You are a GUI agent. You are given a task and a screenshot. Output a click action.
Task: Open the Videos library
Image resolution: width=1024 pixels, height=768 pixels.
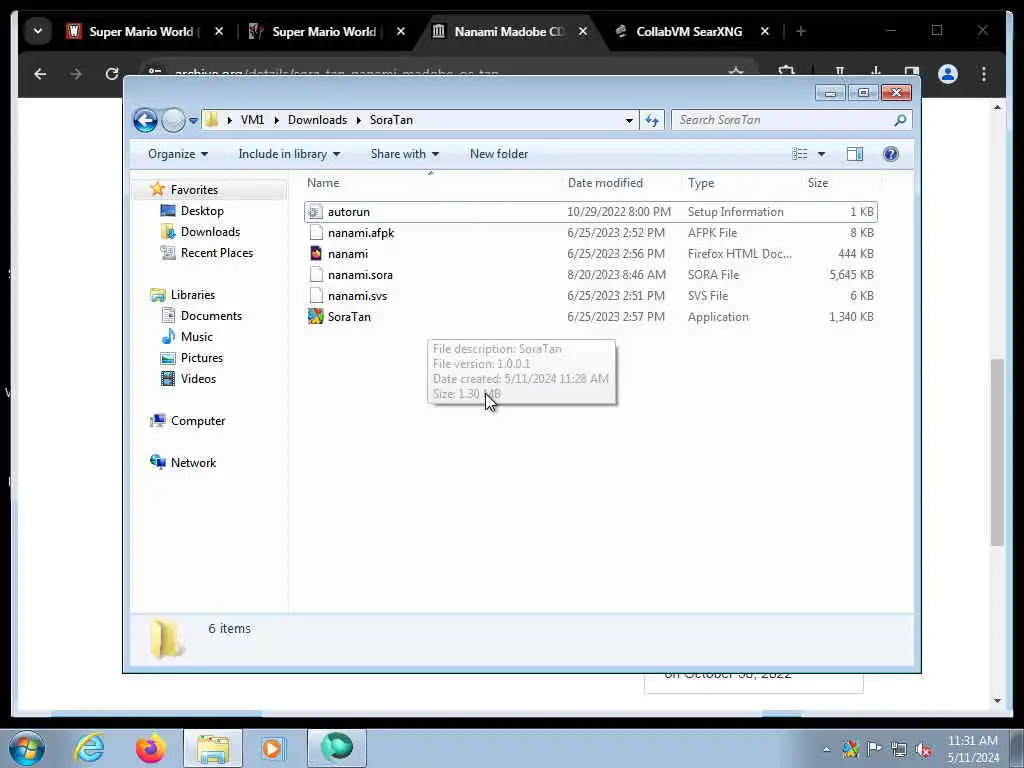[199, 378]
